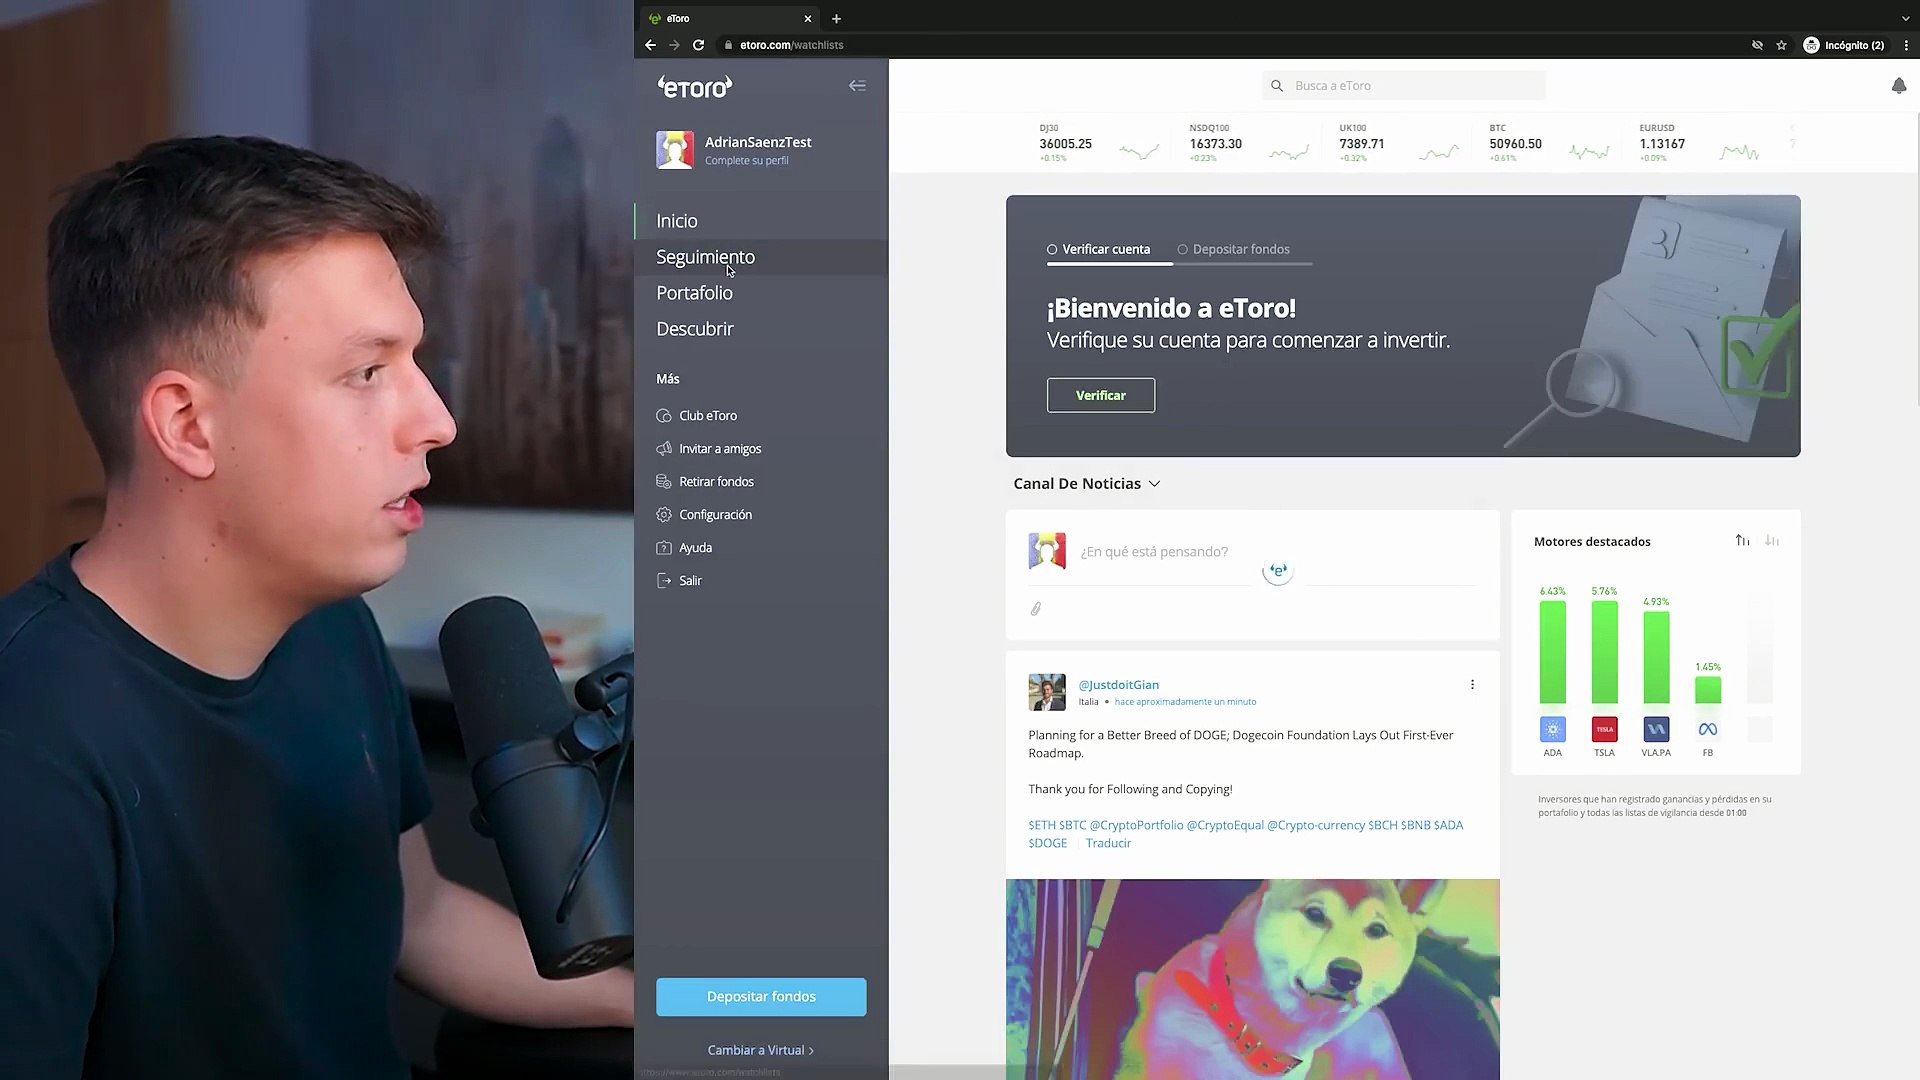
Task: Select the ADA asset icon
Action: pos(1552,729)
